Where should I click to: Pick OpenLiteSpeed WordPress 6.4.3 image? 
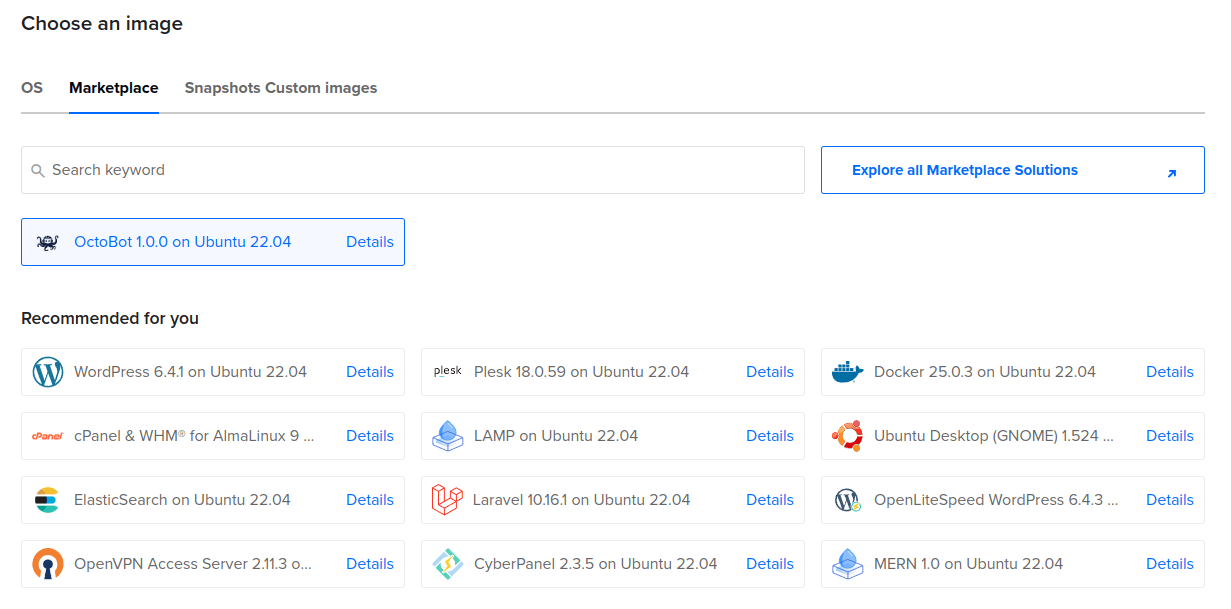(1013, 500)
